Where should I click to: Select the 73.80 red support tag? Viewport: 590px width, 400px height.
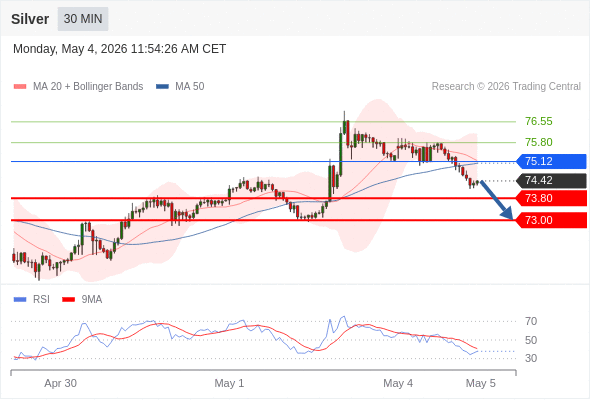tap(551, 198)
